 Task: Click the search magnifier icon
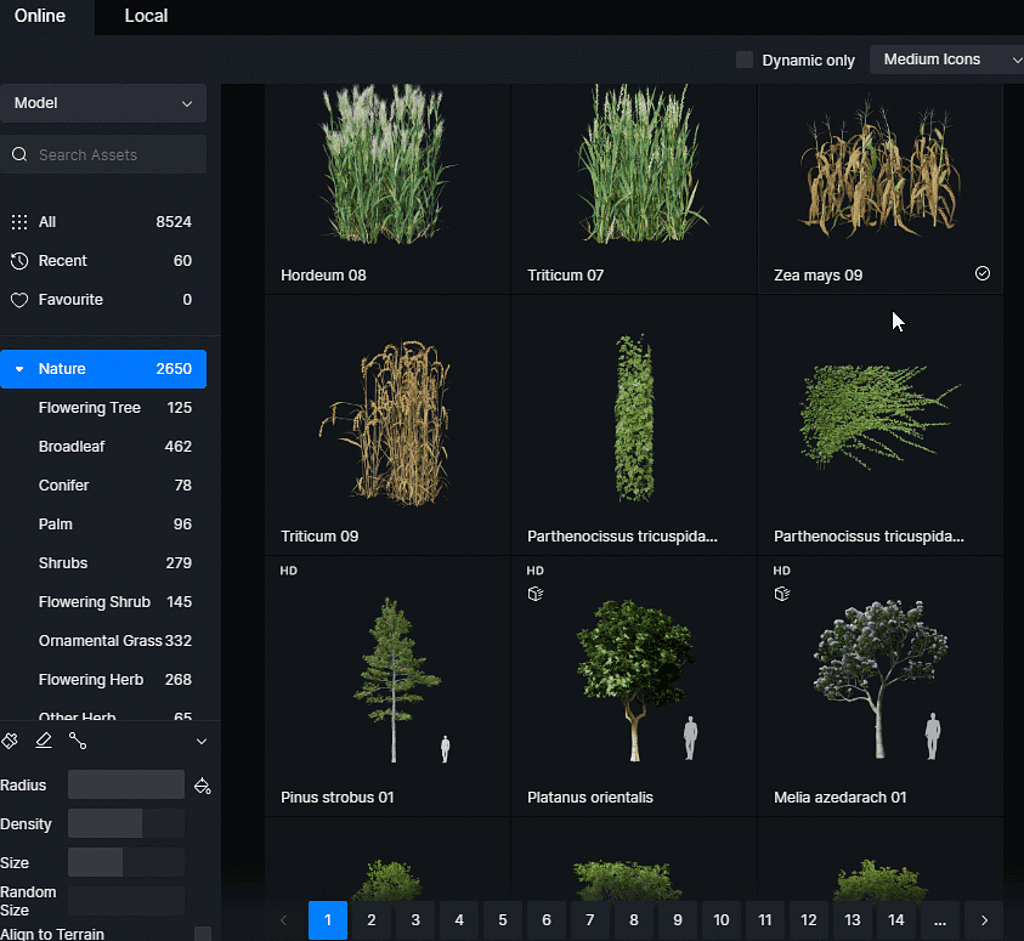tap(20, 155)
